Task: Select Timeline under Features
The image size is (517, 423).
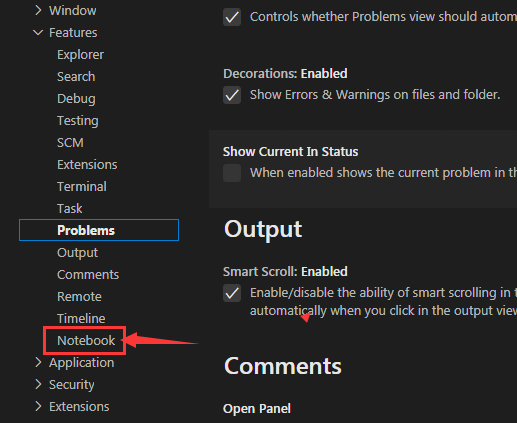Action: 81,319
